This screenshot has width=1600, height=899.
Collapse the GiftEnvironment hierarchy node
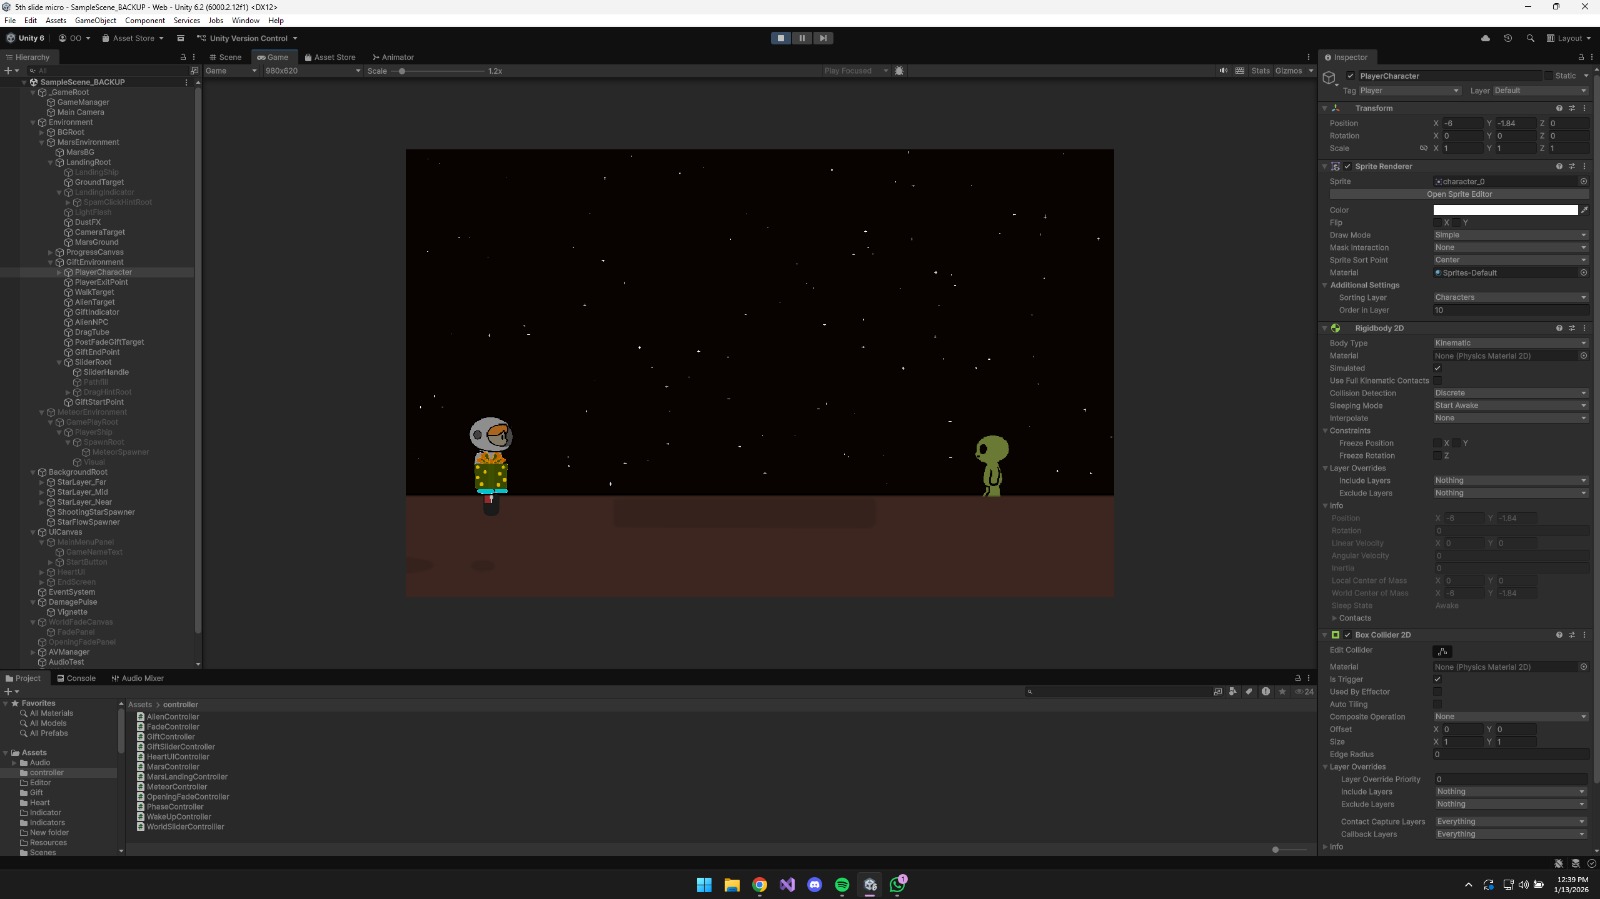(x=51, y=262)
